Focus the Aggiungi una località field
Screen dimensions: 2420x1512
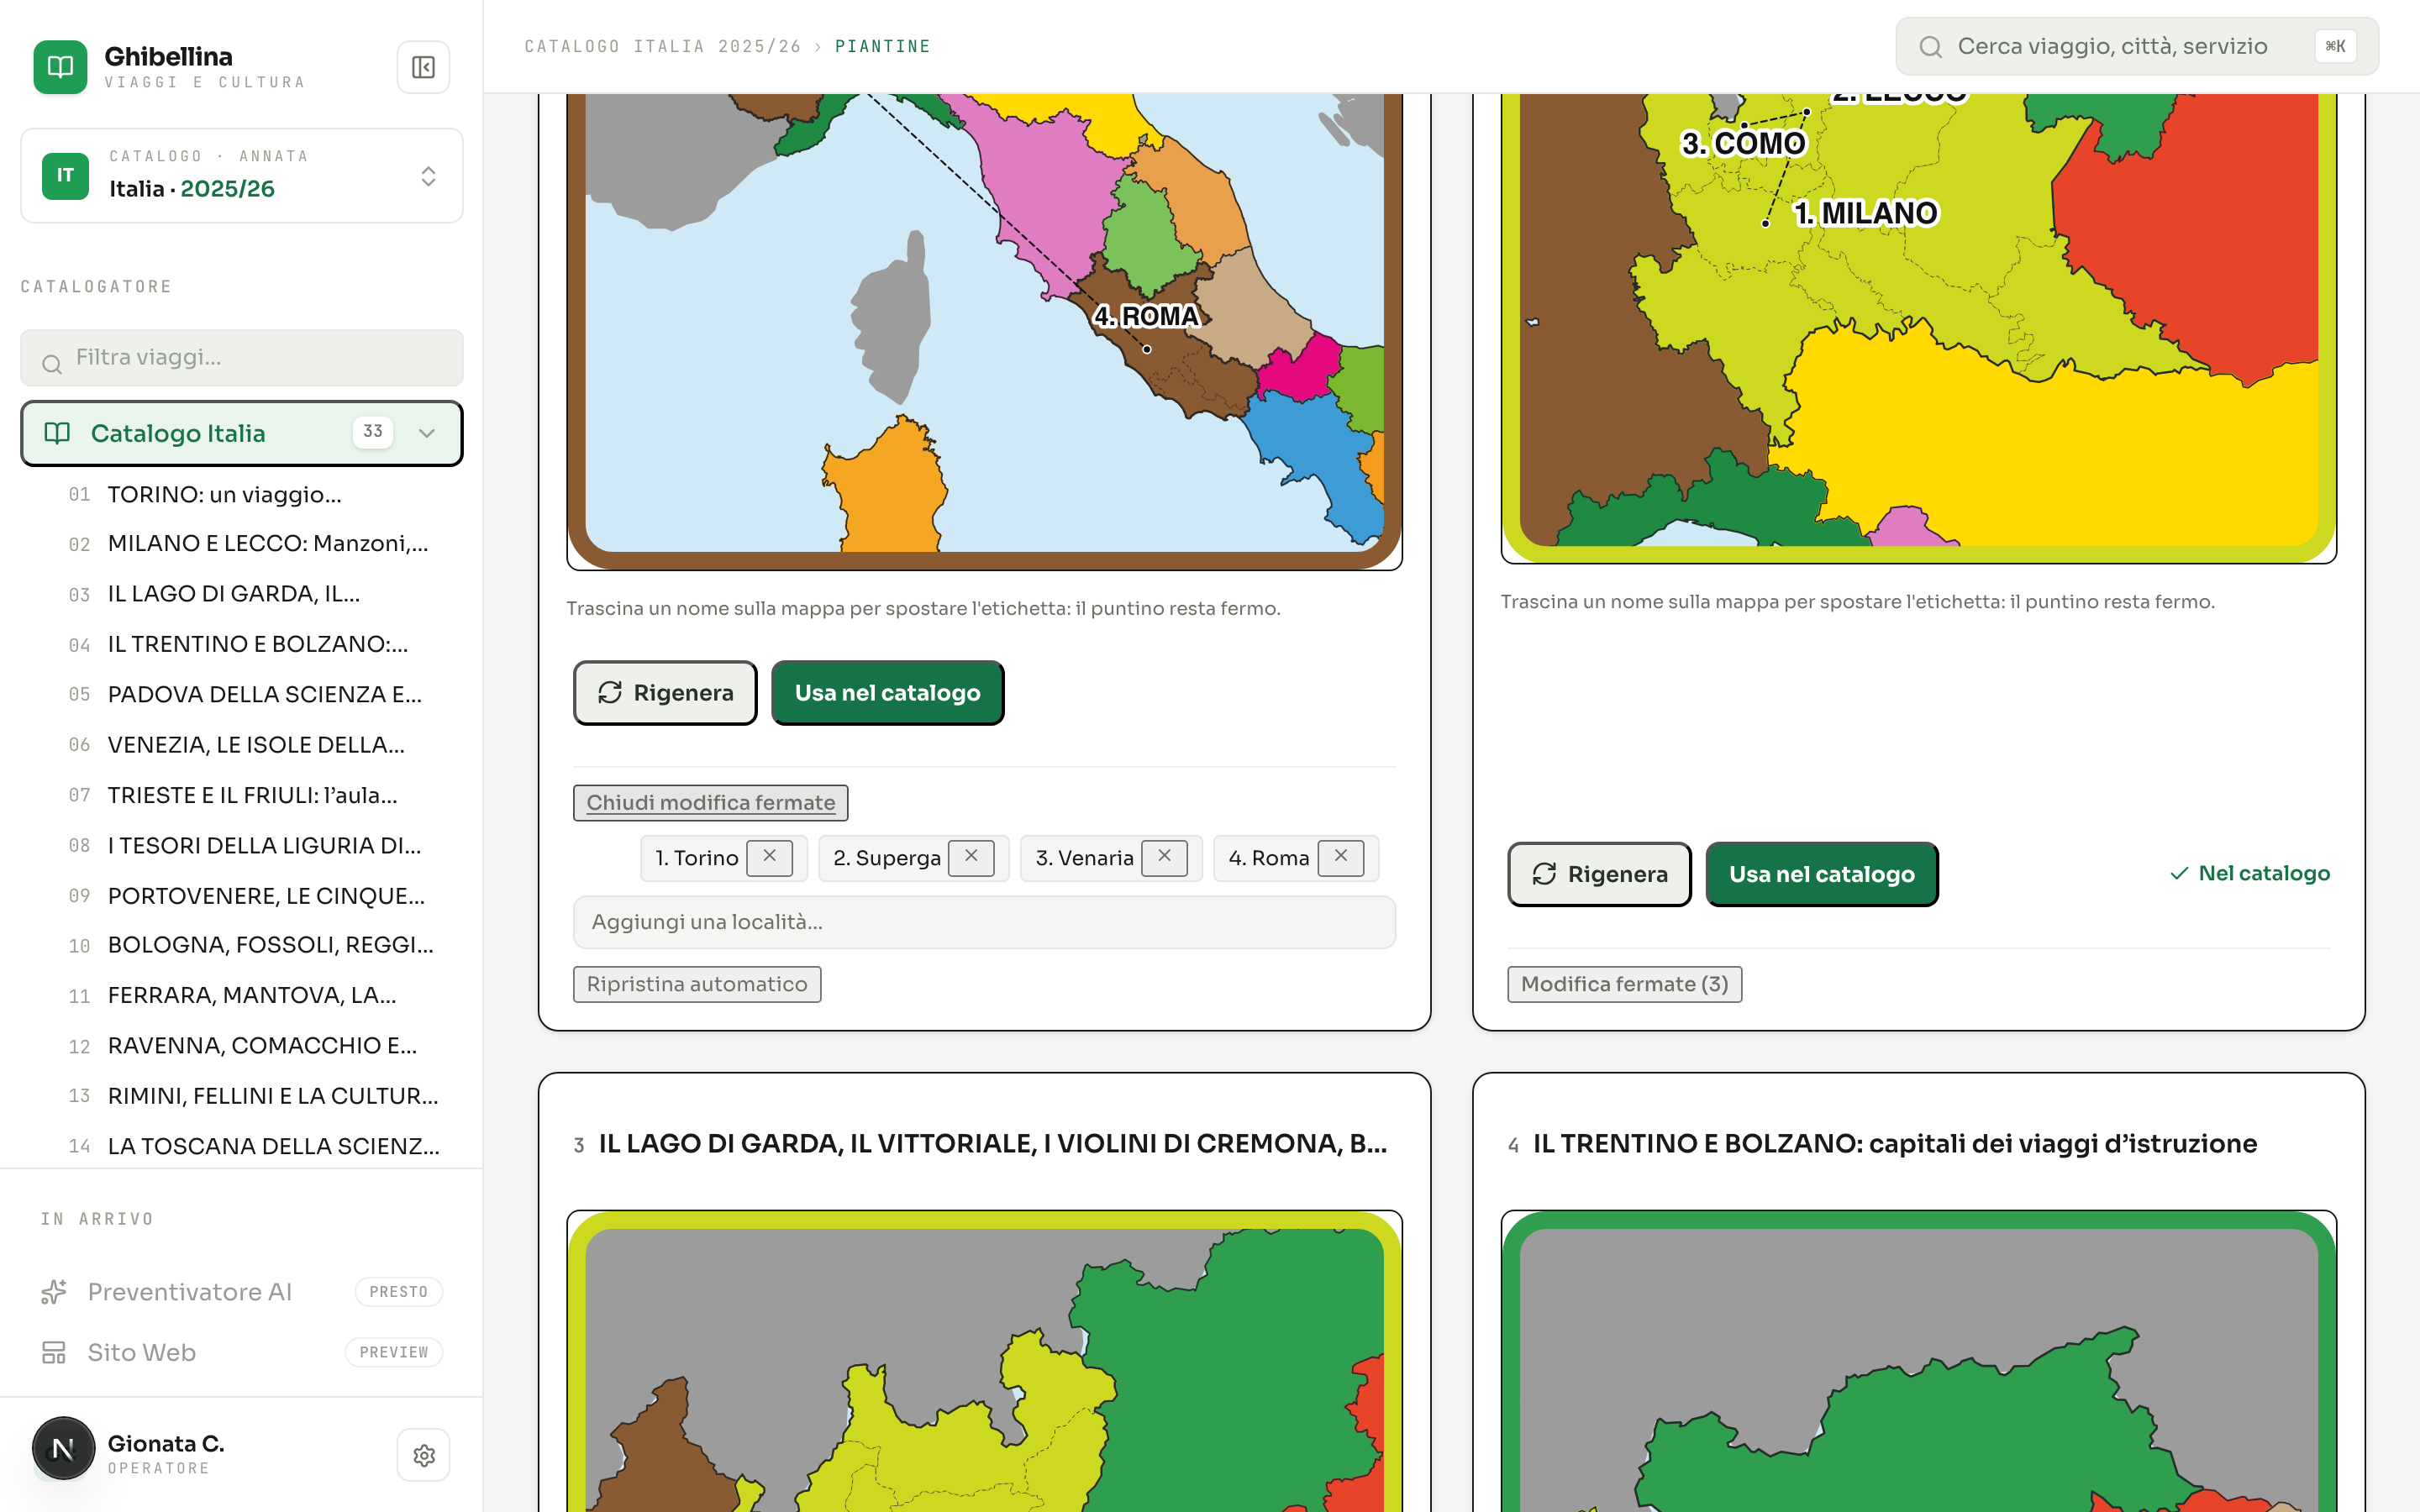tap(984, 922)
